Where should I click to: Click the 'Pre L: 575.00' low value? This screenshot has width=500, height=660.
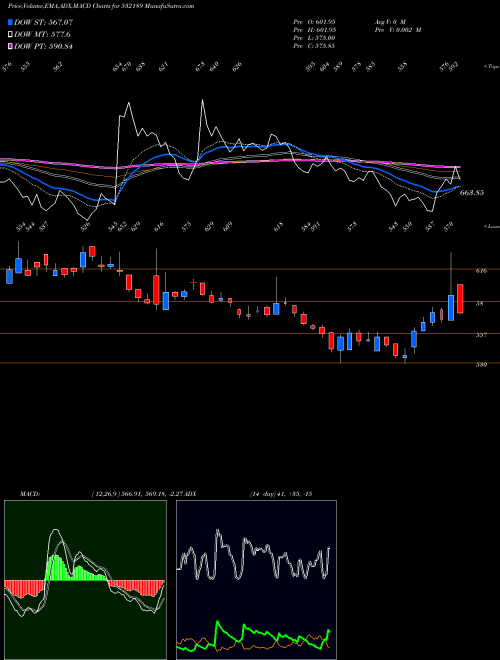click(x=314, y=38)
